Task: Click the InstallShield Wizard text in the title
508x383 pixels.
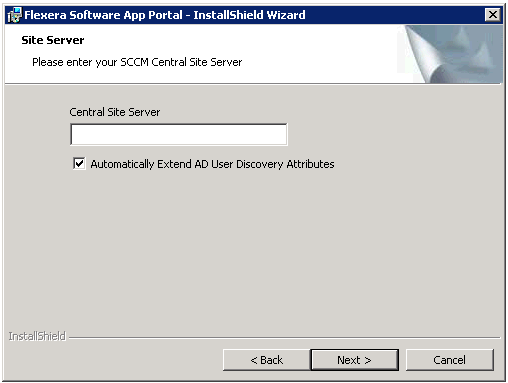Action: [249, 15]
